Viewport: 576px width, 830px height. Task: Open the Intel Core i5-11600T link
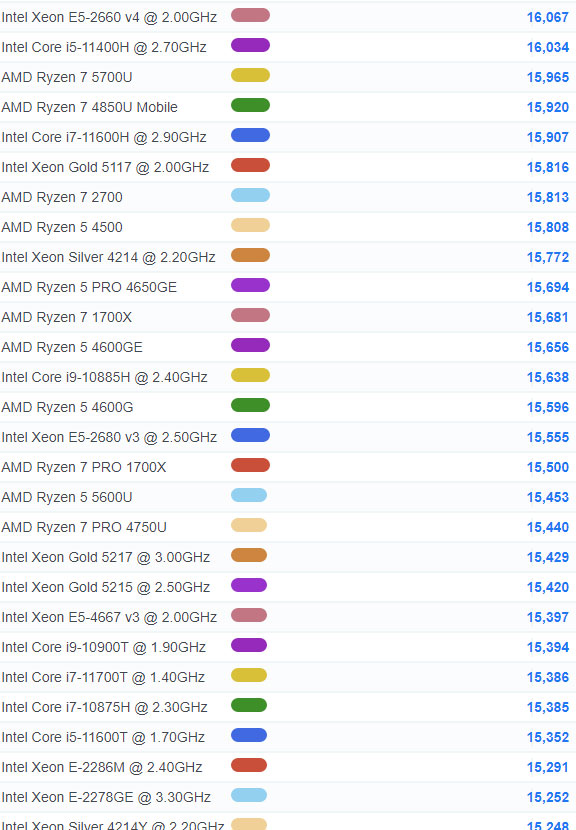(103, 737)
